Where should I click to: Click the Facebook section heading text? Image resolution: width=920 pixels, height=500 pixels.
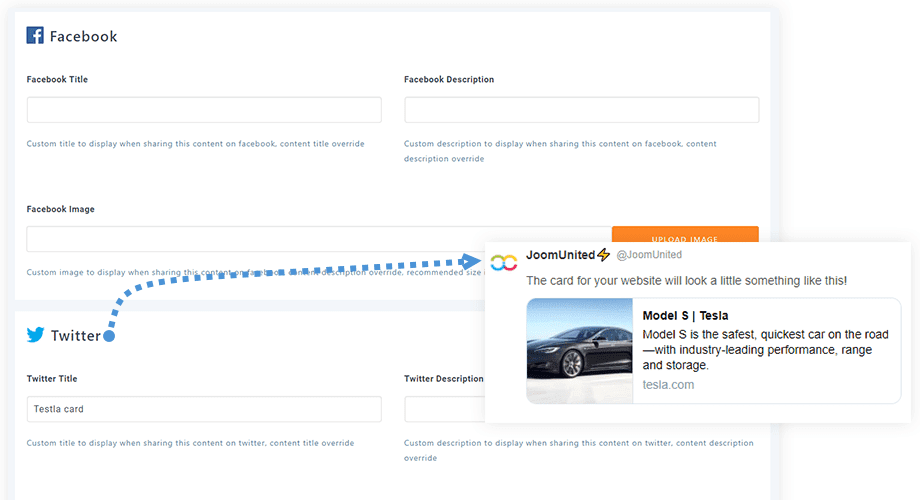[x=83, y=36]
